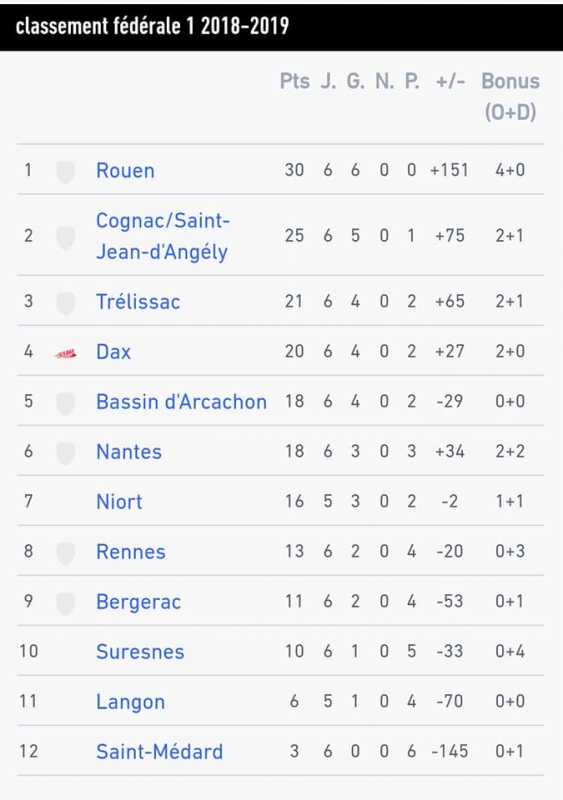Open the Cognac/Saint-Jean-d'Angély team link

coord(163,236)
